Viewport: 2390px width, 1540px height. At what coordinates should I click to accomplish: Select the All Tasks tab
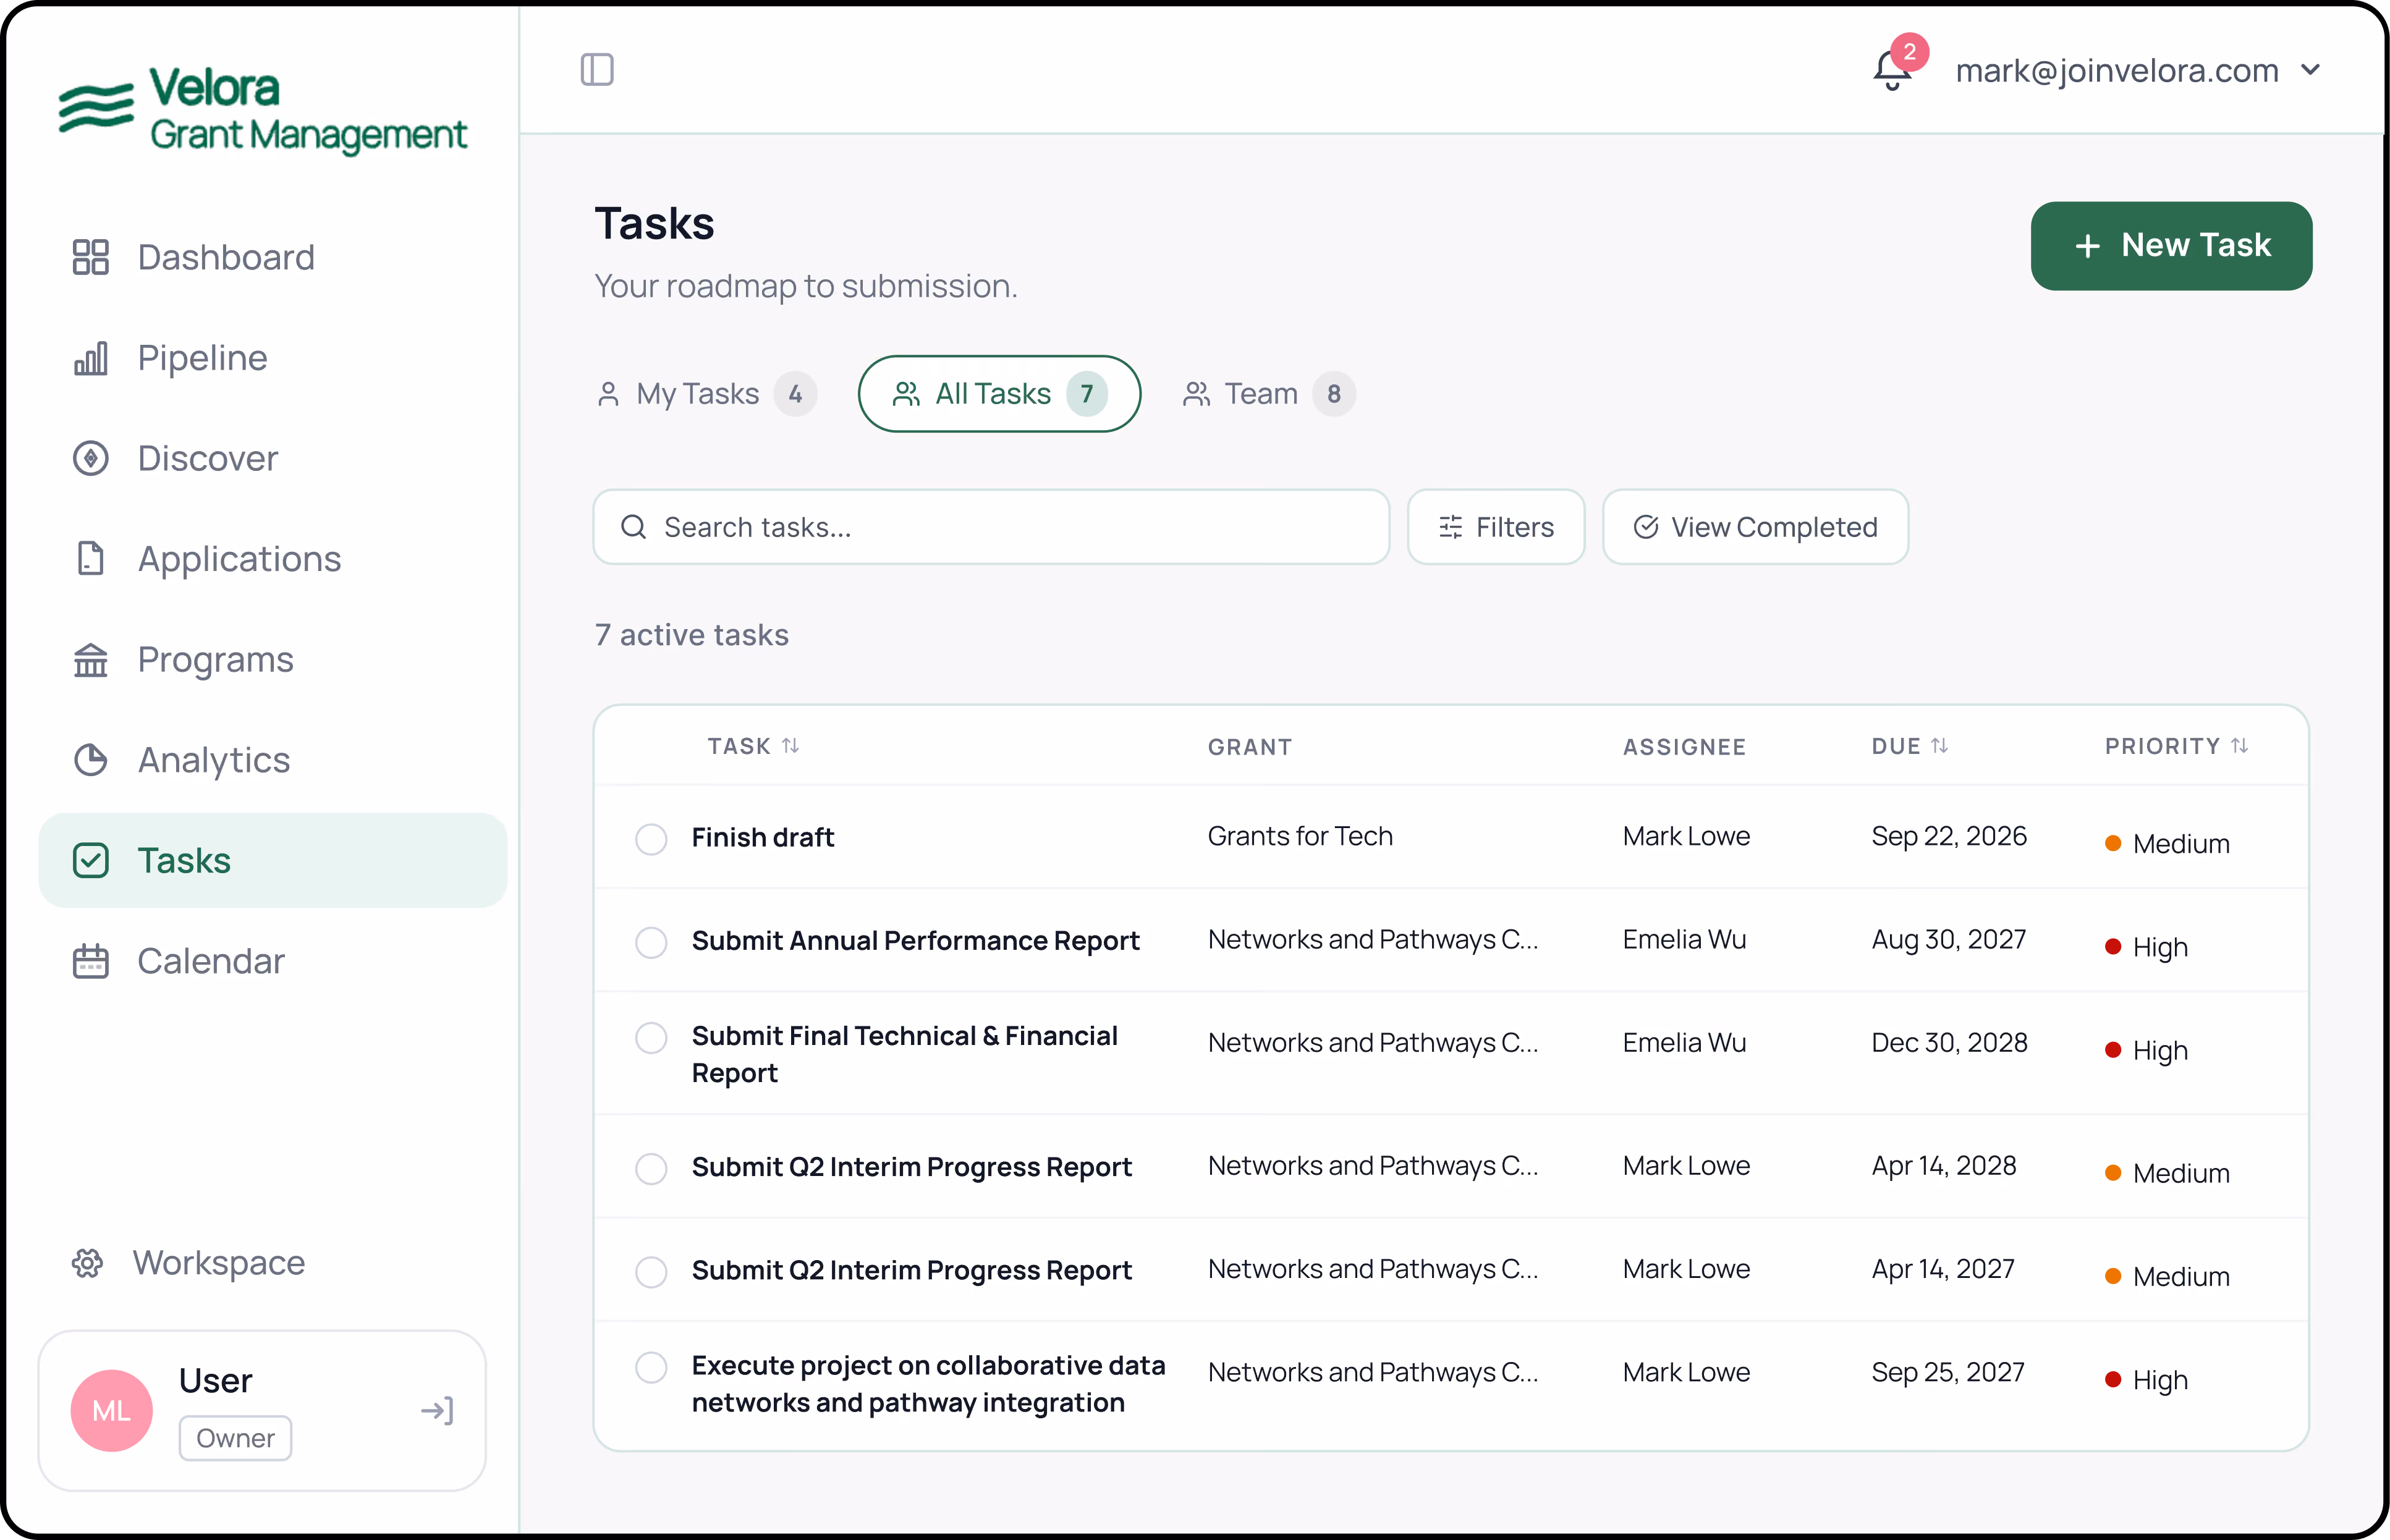pyautogui.click(x=999, y=394)
